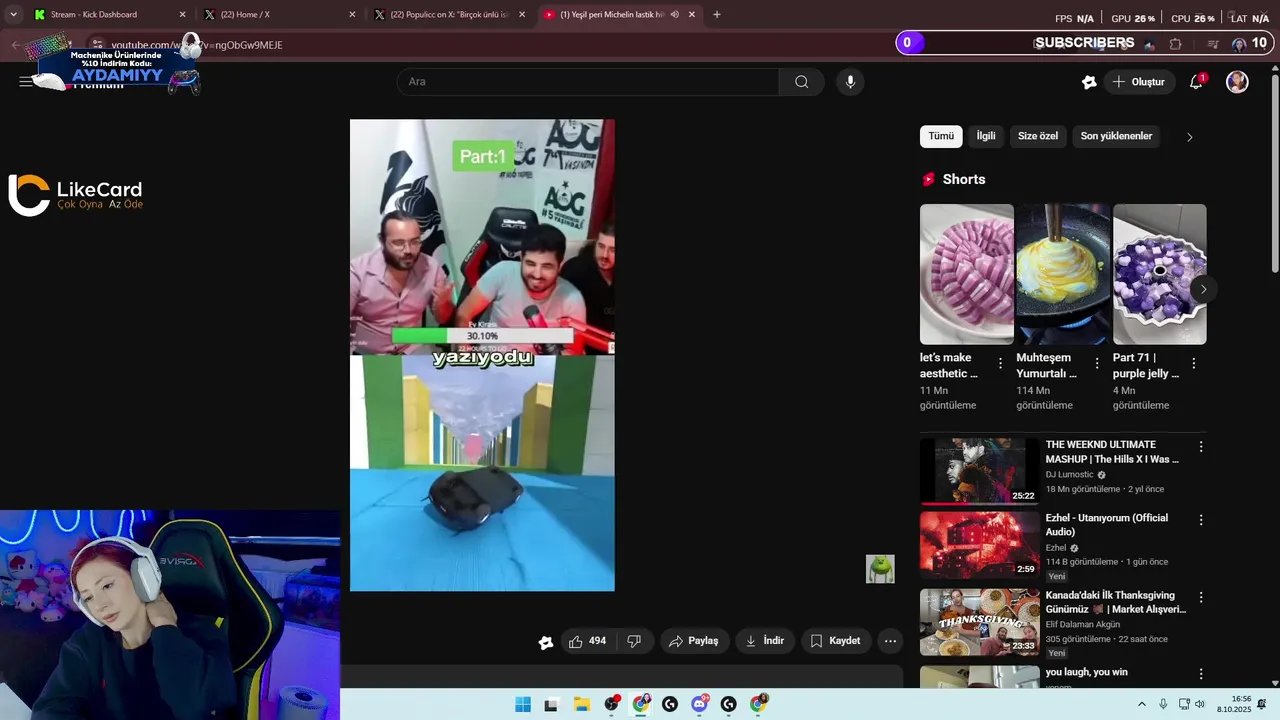Select the Son yüklenenler filter chip
Screen dimensions: 1280x720
pyautogui.click(x=1116, y=136)
